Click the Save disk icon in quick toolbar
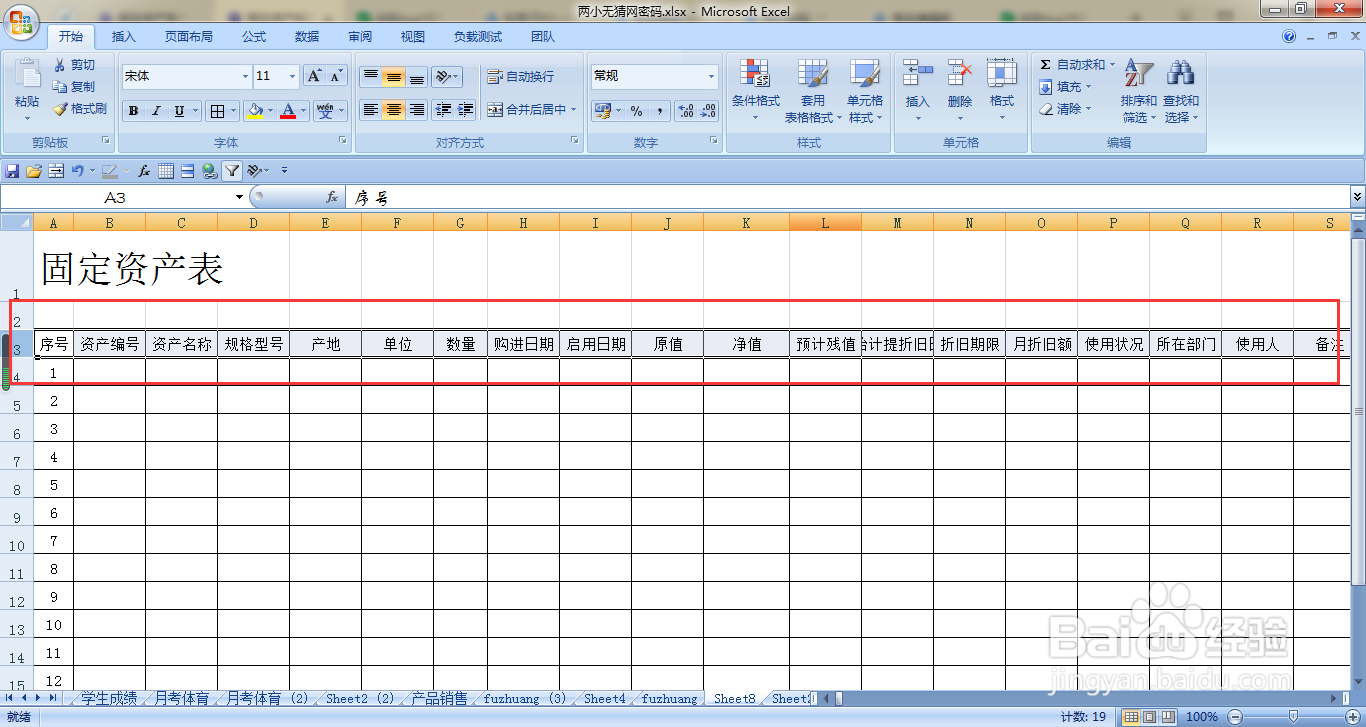The height and width of the screenshot is (727, 1366). pyautogui.click(x=12, y=171)
